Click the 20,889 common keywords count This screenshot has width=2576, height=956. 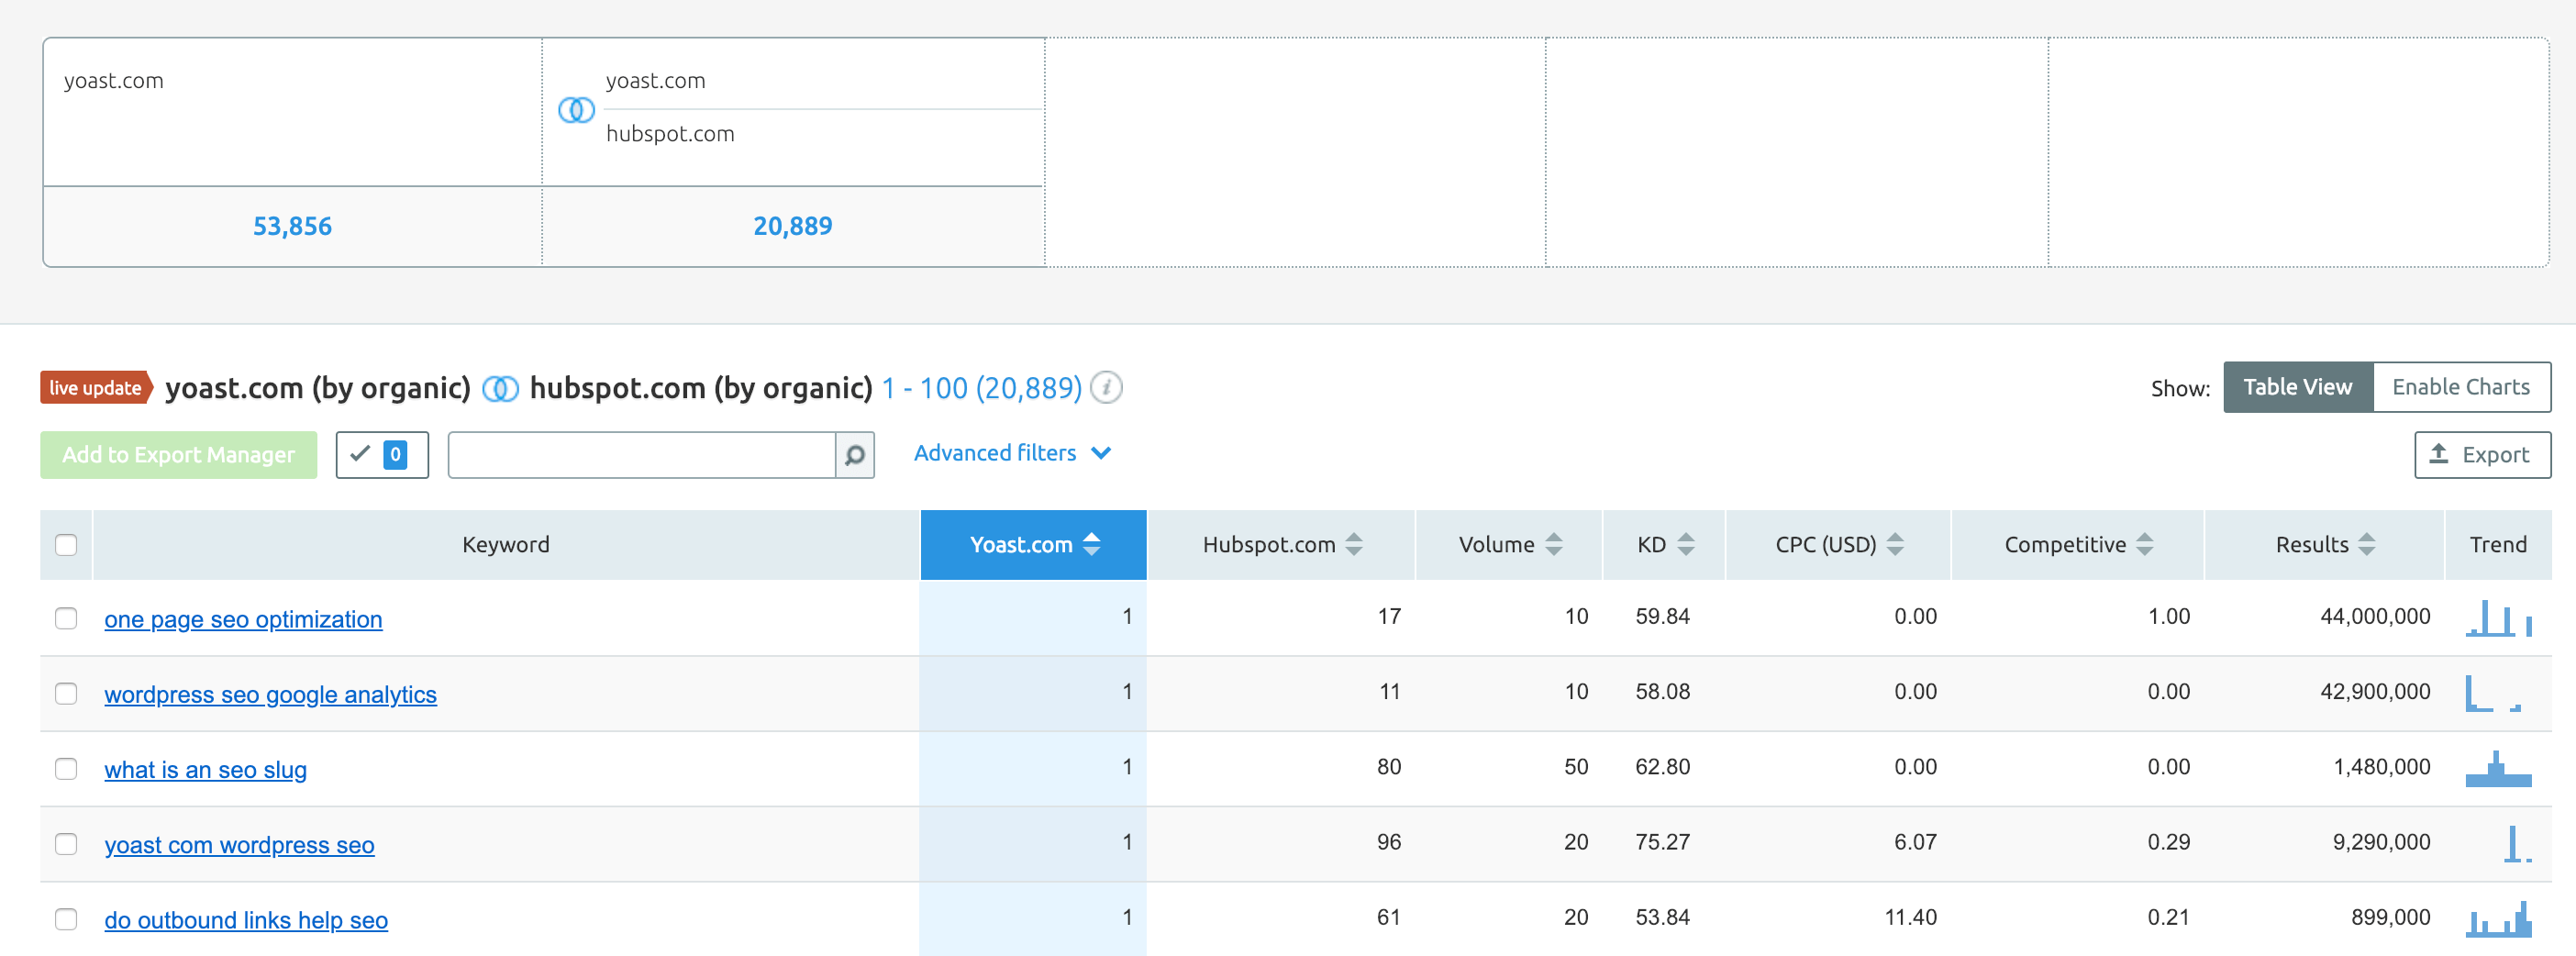click(792, 226)
